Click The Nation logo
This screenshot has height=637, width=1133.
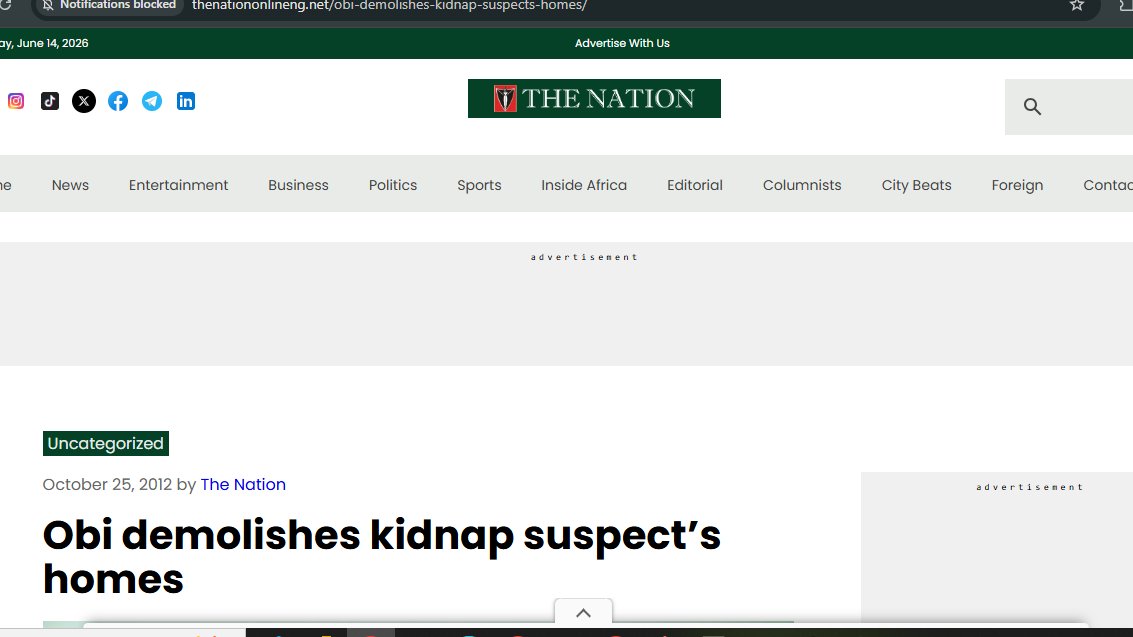click(594, 98)
